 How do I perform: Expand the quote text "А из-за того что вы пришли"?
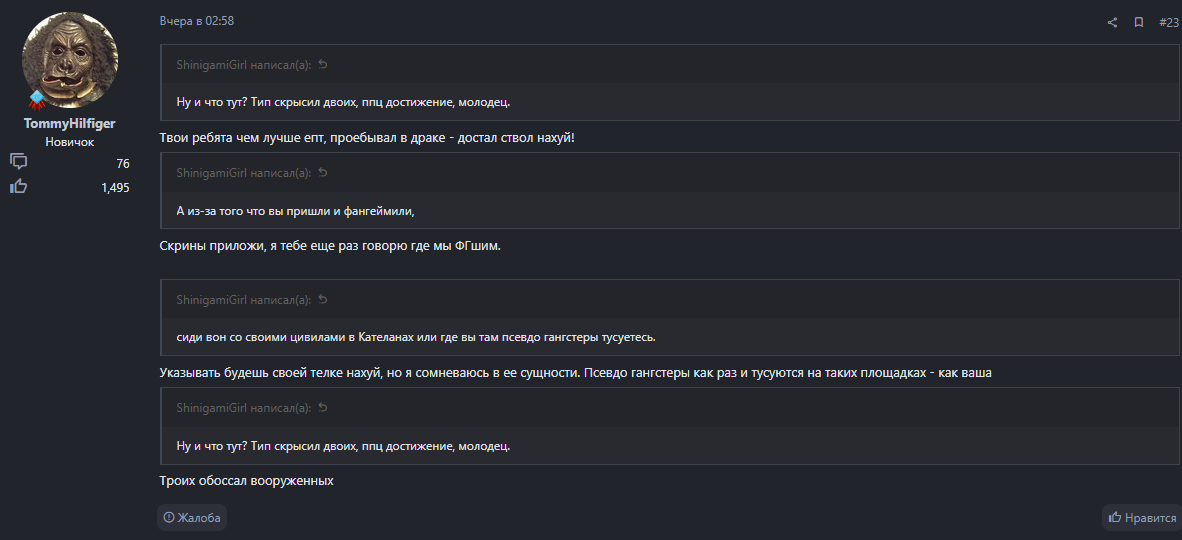295,211
